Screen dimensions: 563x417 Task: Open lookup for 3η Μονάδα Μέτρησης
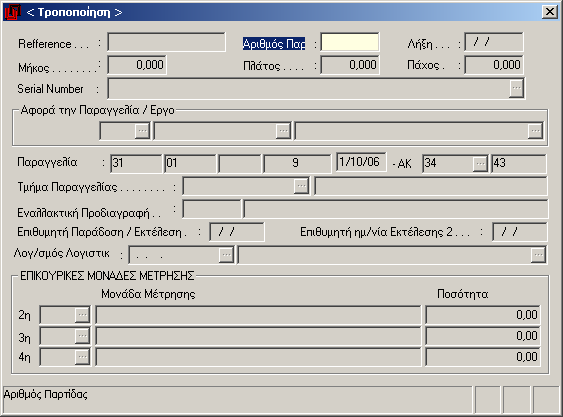[82, 336]
